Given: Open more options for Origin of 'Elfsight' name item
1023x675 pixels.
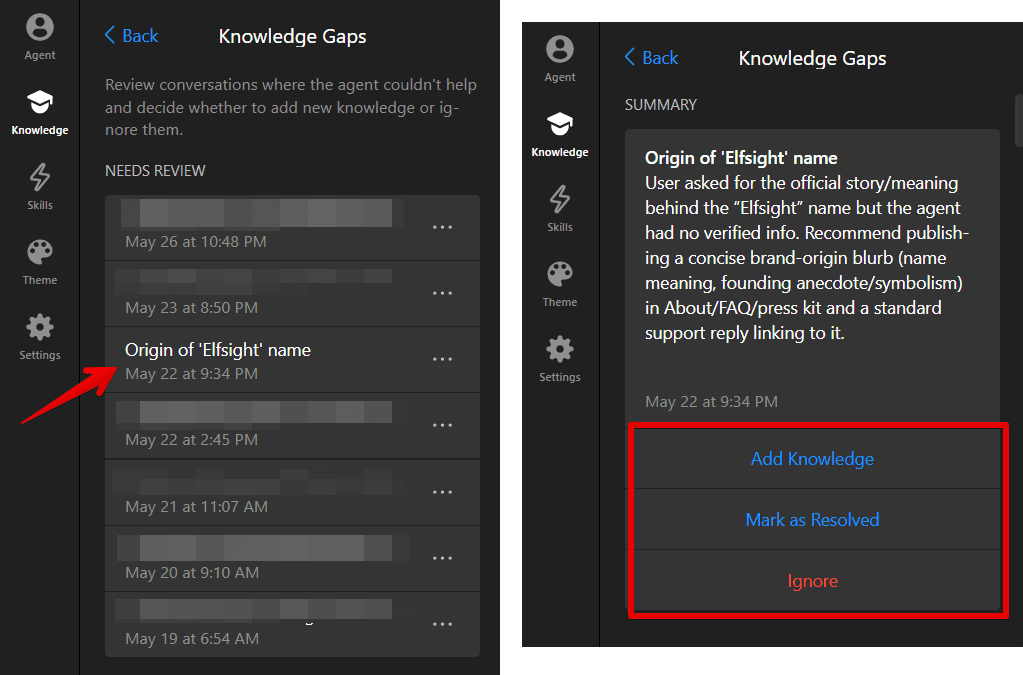Looking at the screenshot, I should (x=442, y=359).
